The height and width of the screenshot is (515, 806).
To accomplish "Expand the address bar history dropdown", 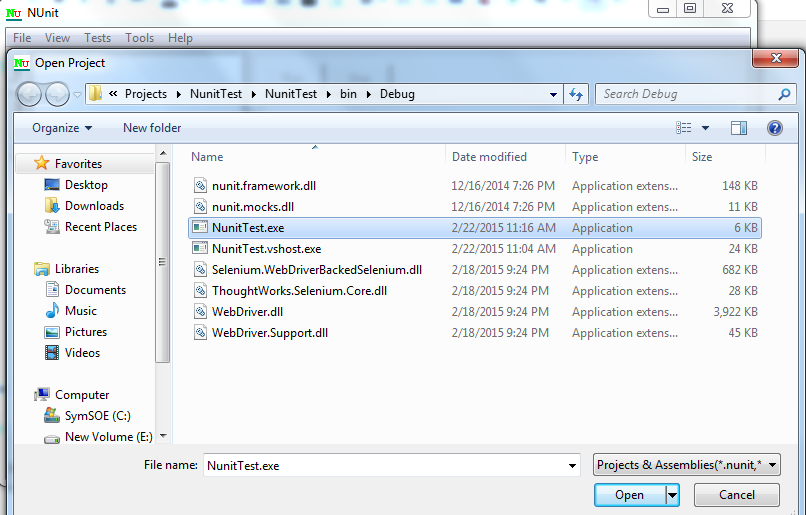I will tap(553, 95).
